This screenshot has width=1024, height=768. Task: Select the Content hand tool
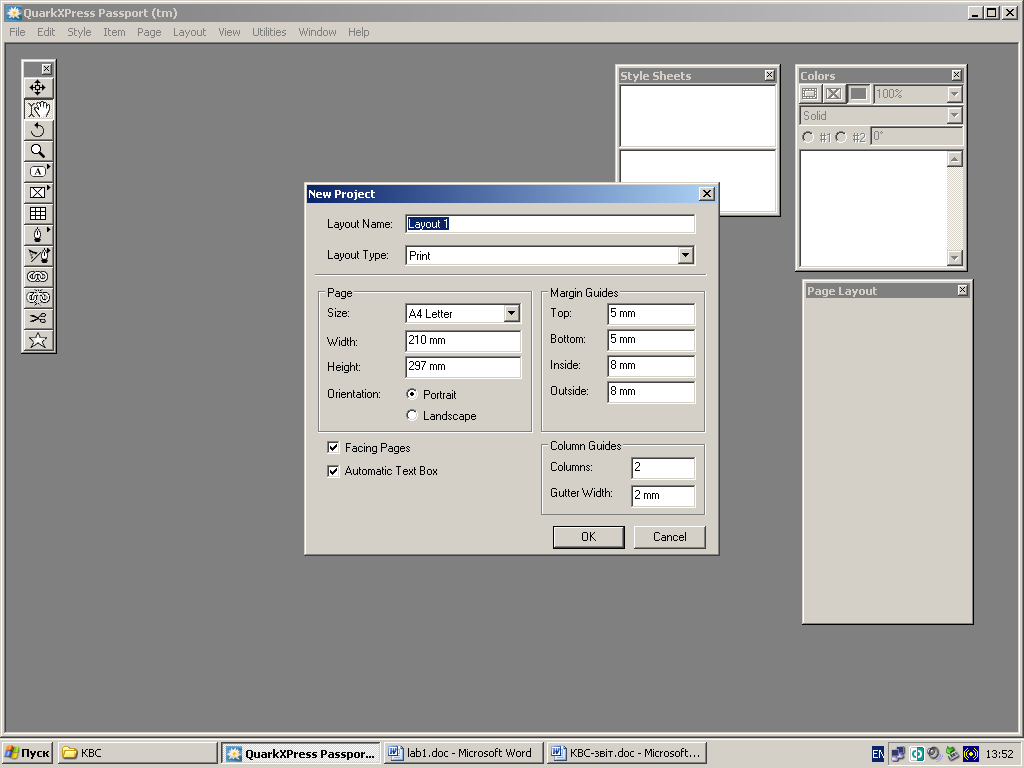[x=38, y=109]
